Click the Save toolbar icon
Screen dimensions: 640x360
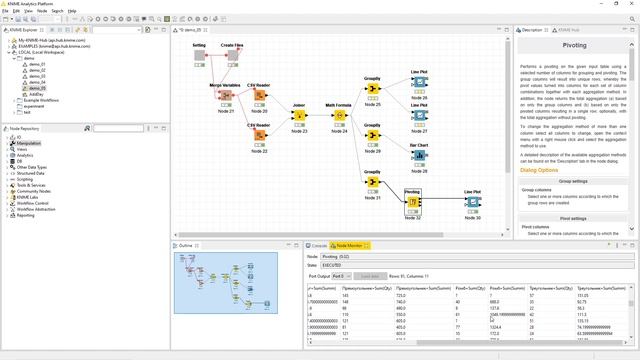click(18, 19)
